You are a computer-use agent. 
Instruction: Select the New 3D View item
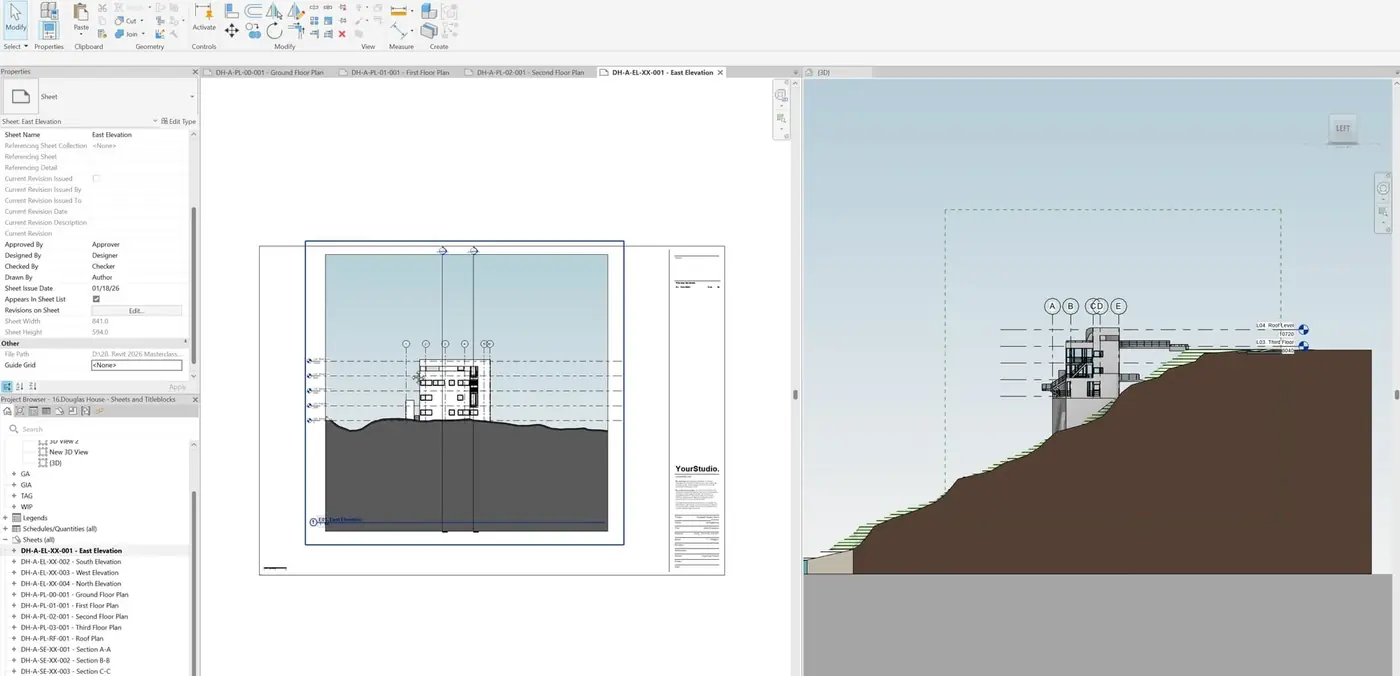tap(69, 452)
